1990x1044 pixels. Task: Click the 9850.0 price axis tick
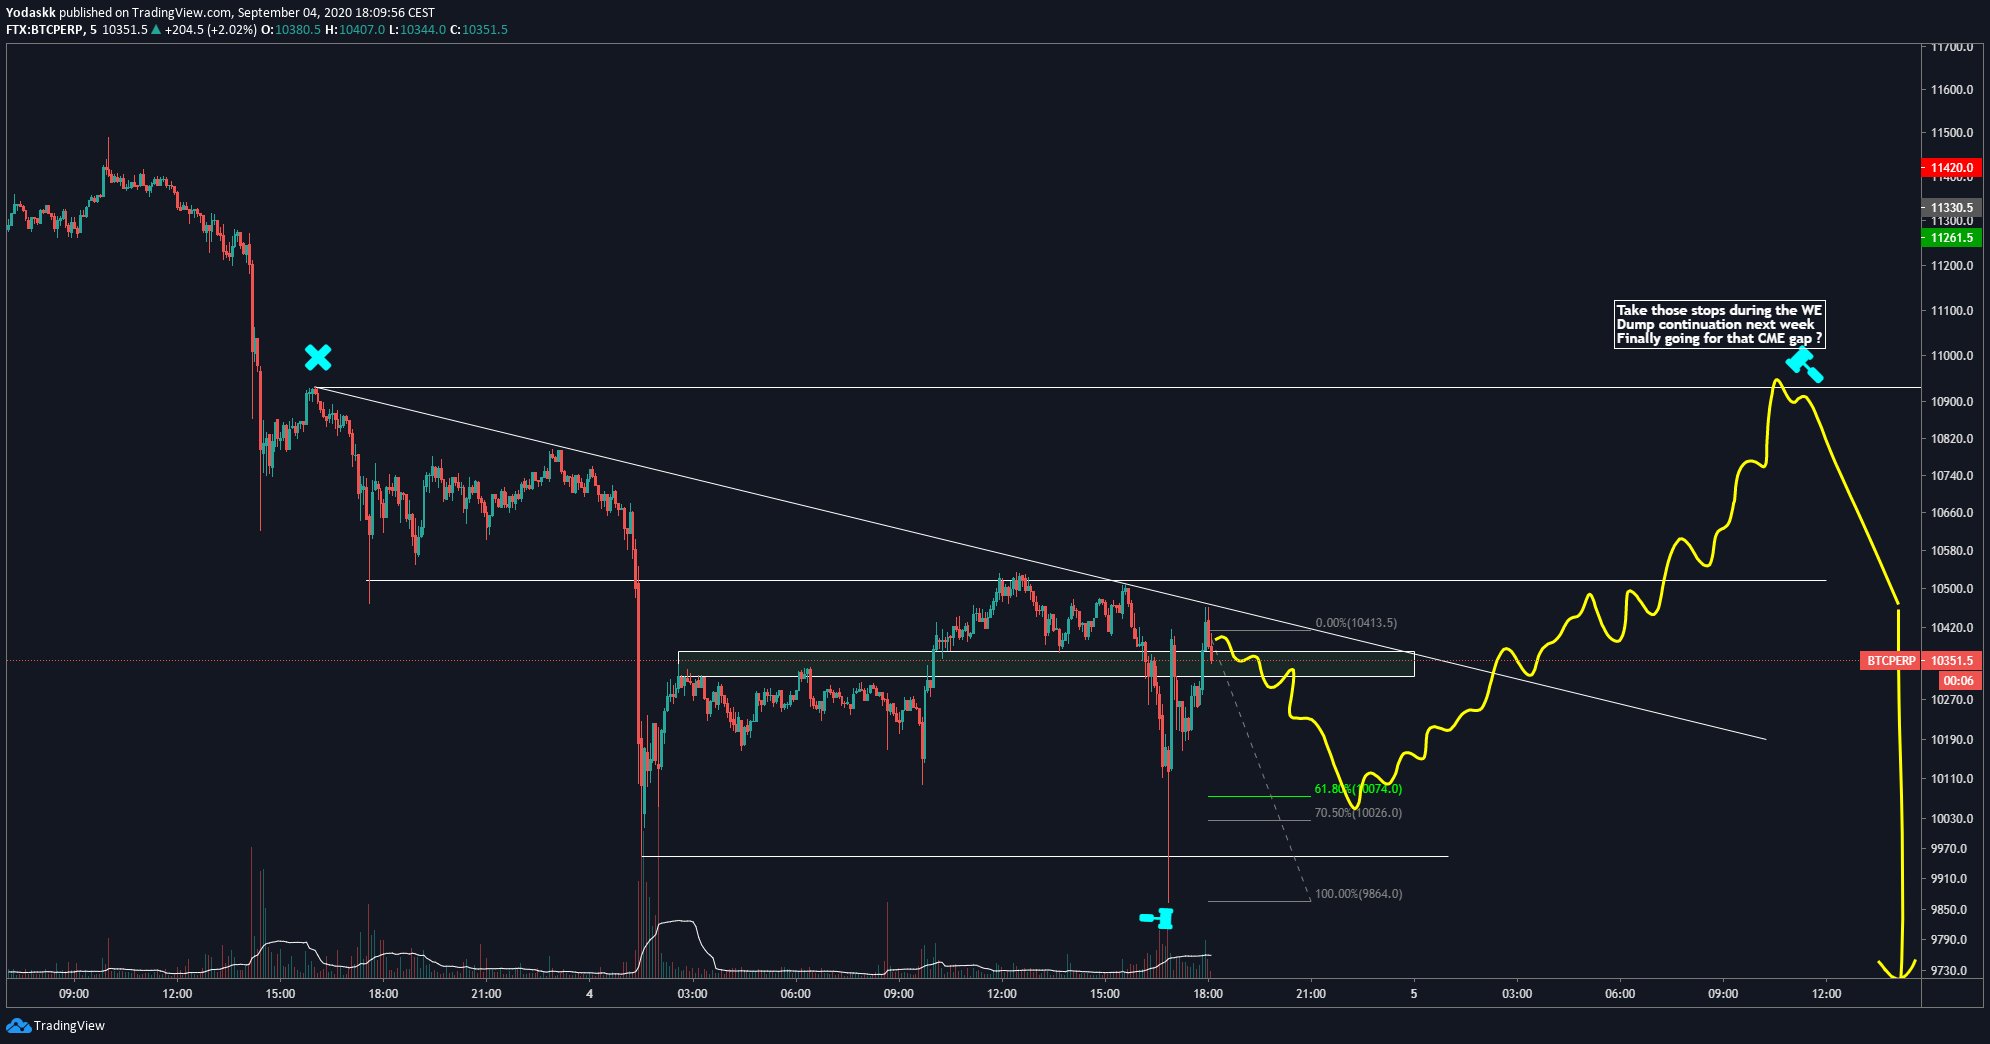tap(1949, 910)
